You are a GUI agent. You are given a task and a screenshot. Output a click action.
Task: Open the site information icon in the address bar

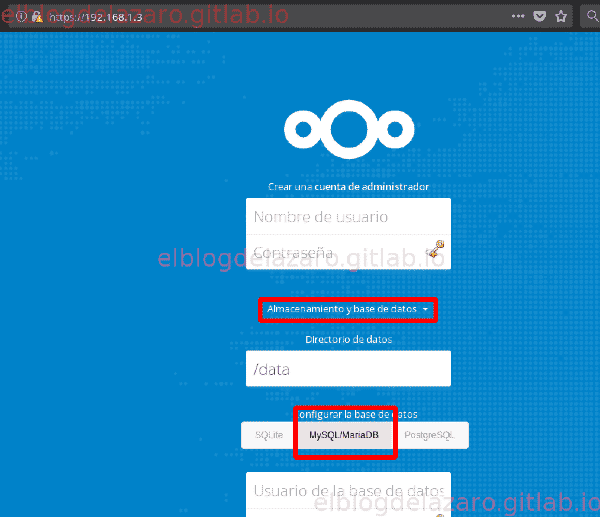[21, 17]
